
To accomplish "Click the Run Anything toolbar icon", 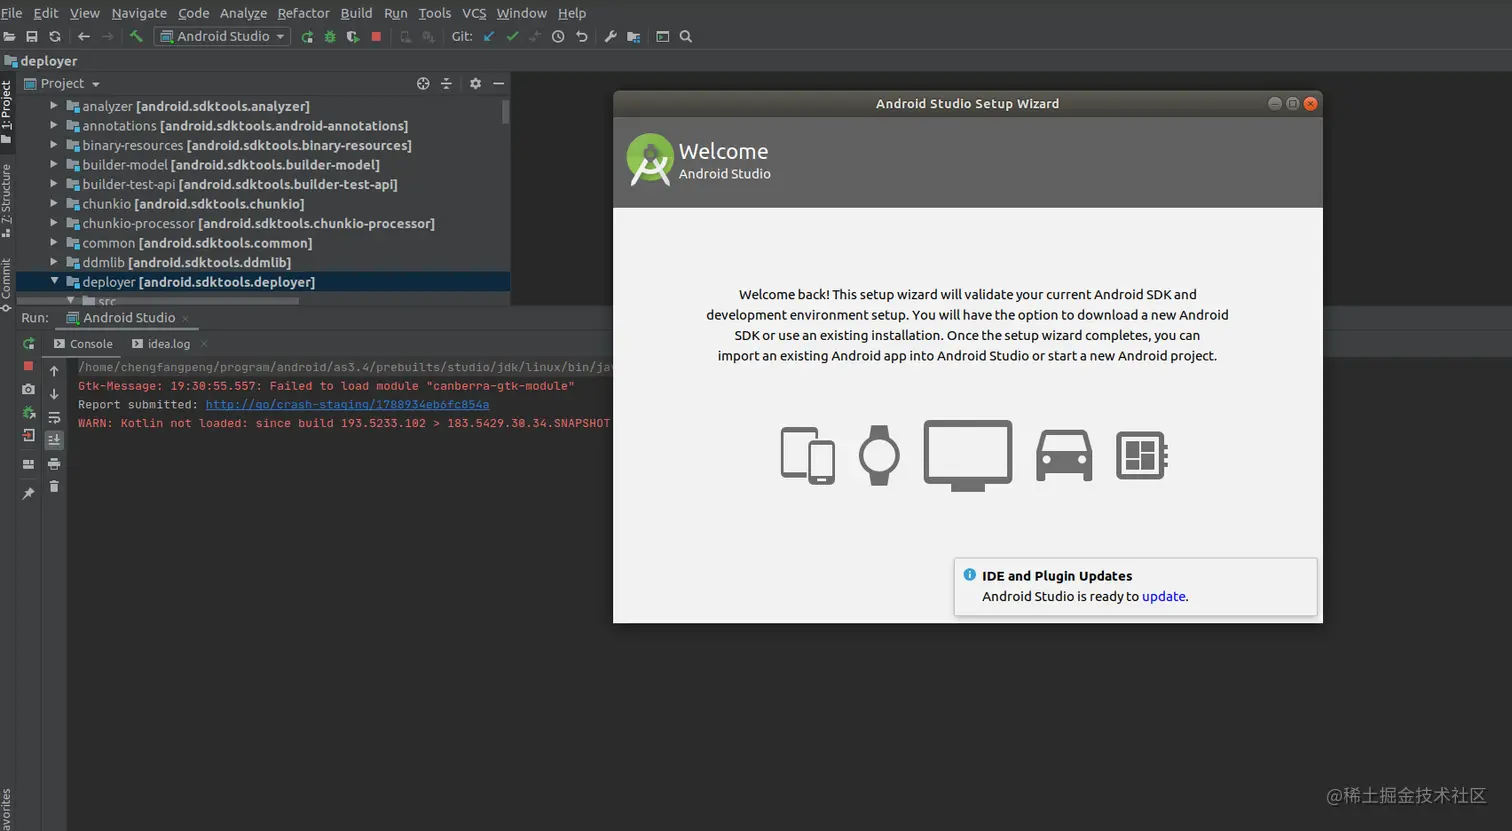I will [662, 37].
